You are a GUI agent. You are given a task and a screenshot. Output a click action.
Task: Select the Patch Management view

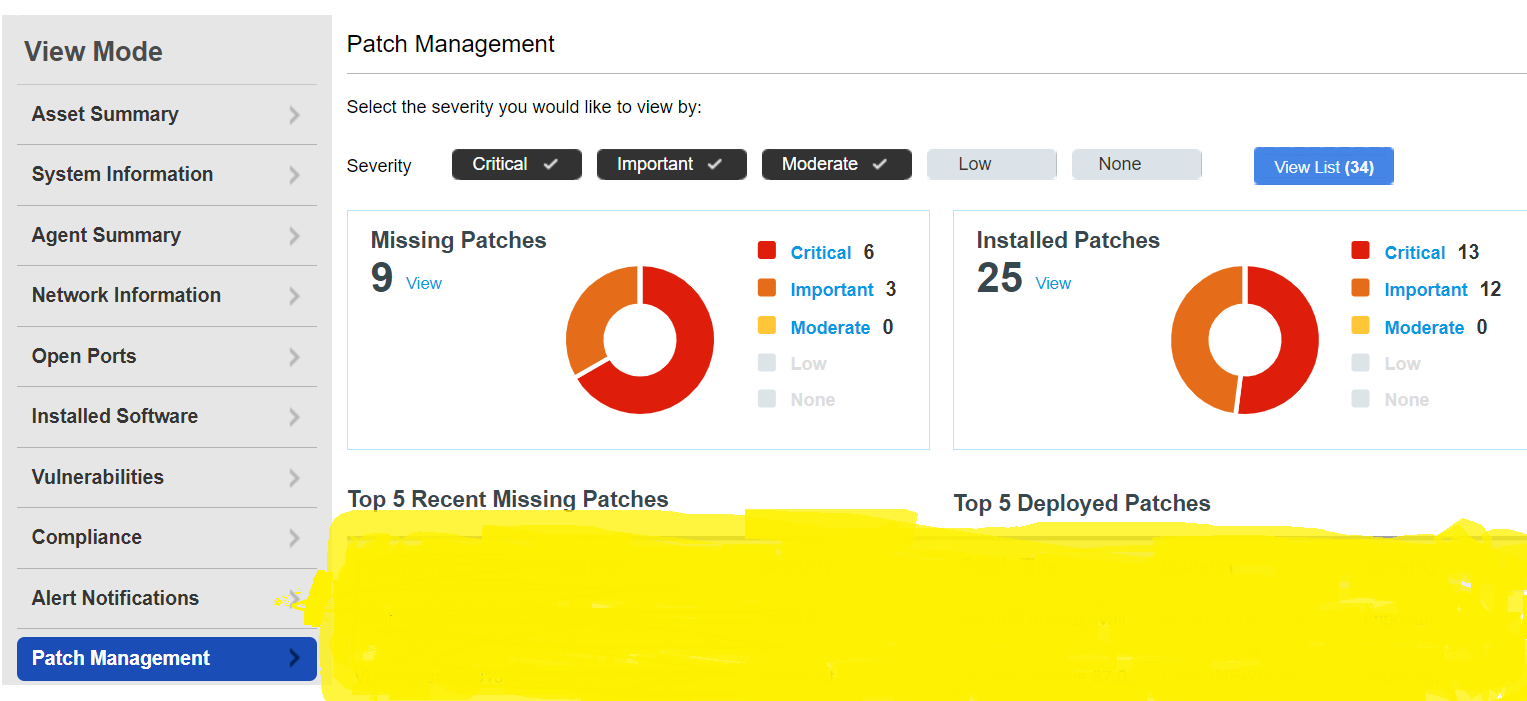pyautogui.click(x=167, y=659)
